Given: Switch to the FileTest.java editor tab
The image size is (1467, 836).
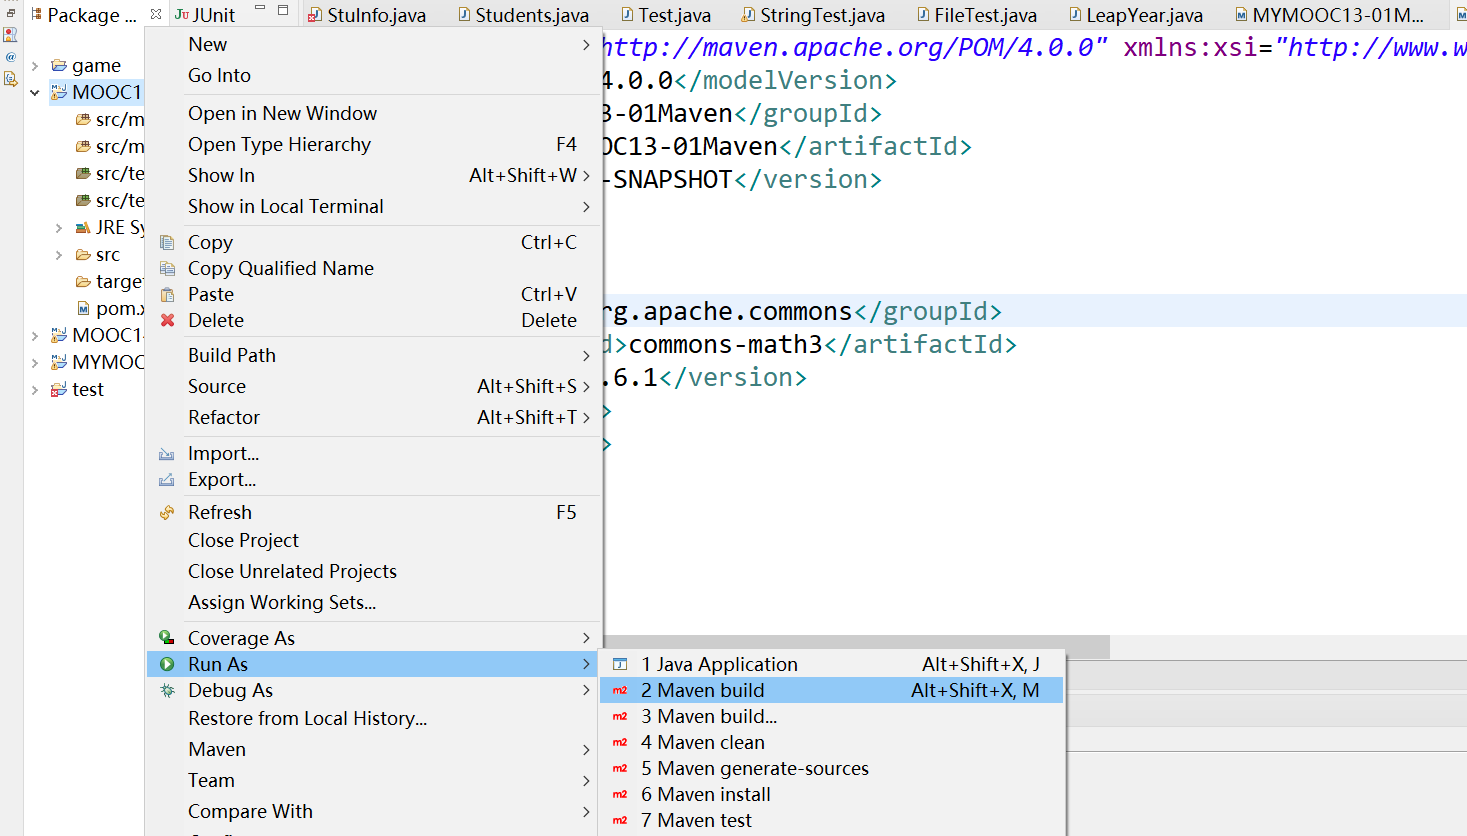Looking at the screenshot, I should (977, 15).
